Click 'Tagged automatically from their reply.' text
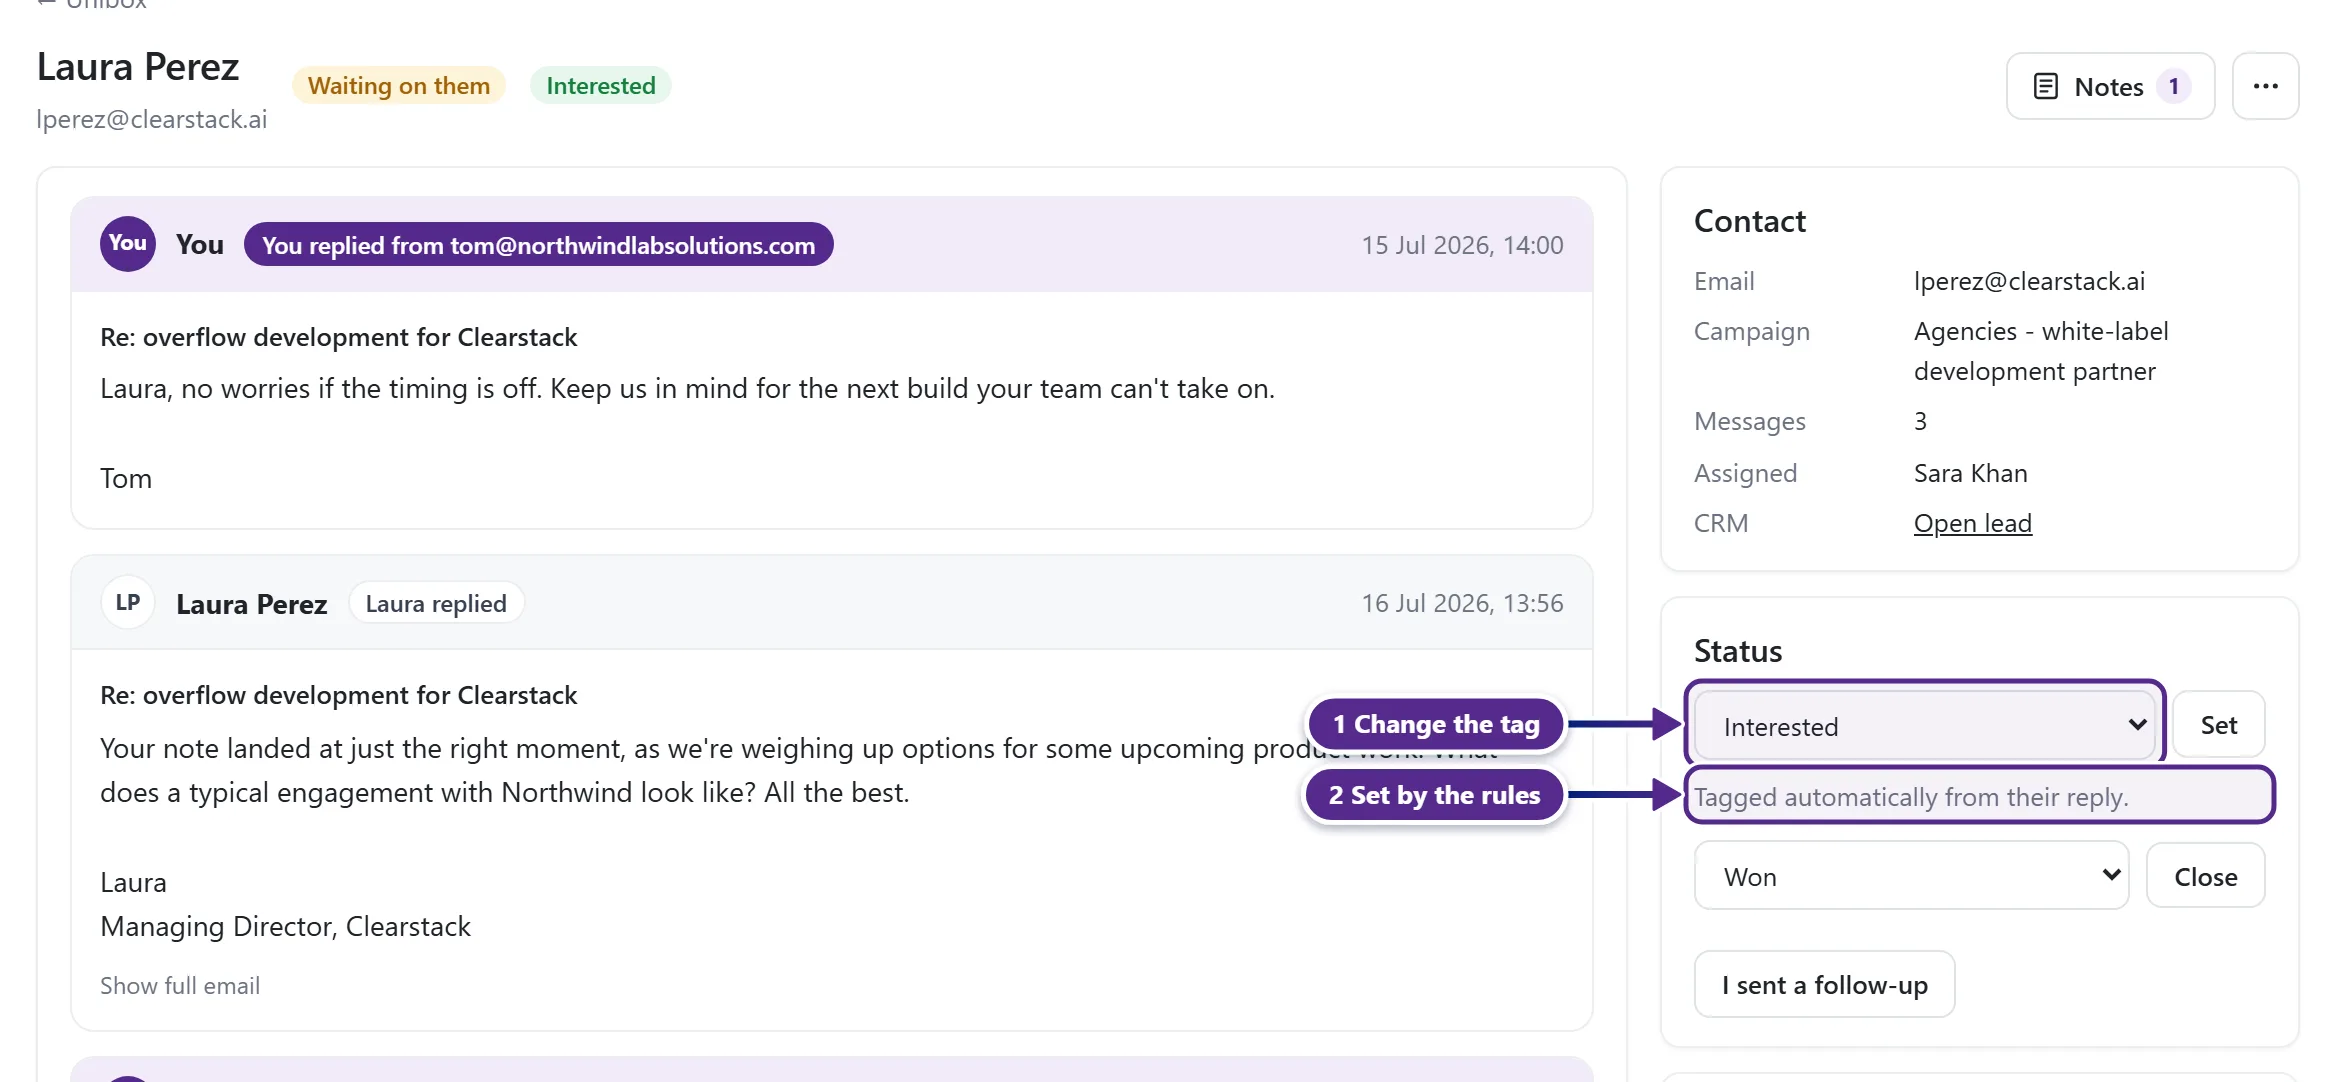This screenshot has height=1082, width=2336. [x=1911, y=797]
